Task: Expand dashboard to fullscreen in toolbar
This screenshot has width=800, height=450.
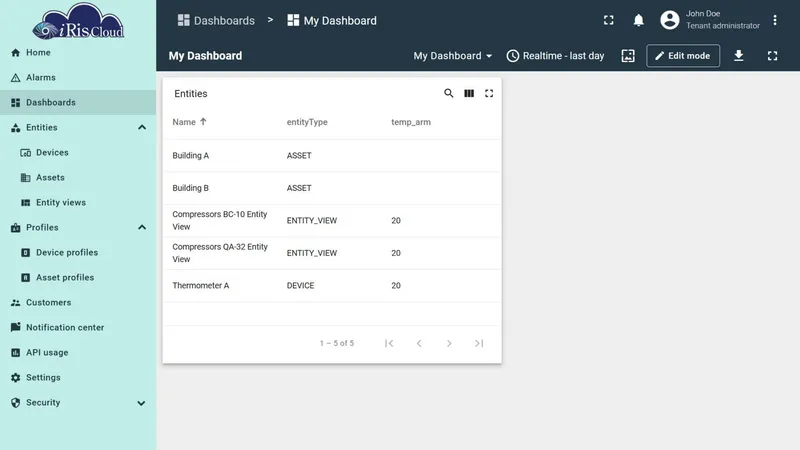Action: (772, 56)
